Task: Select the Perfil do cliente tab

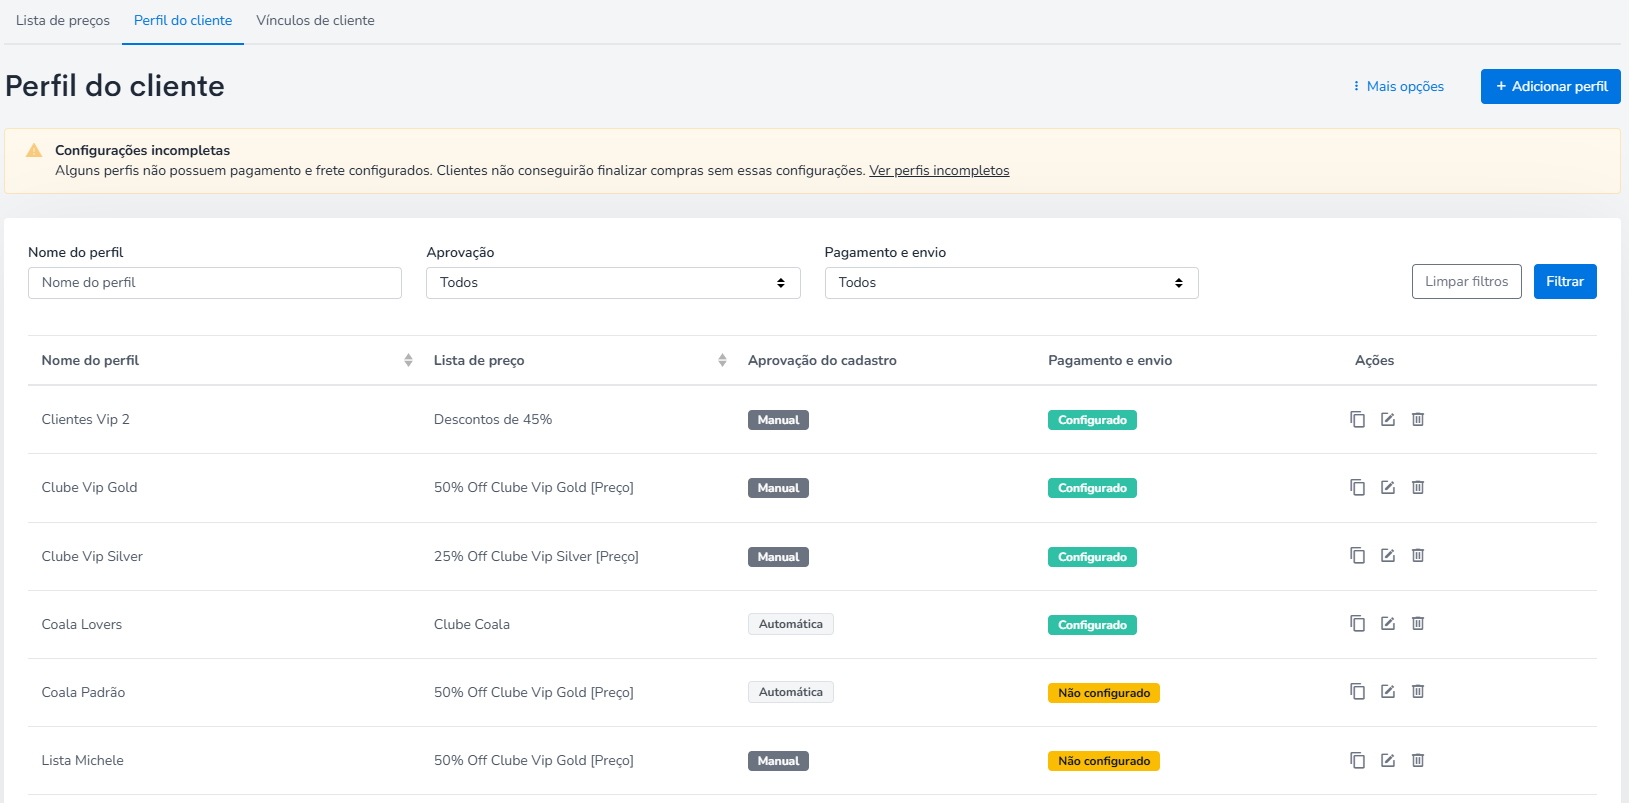Action: (183, 20)
